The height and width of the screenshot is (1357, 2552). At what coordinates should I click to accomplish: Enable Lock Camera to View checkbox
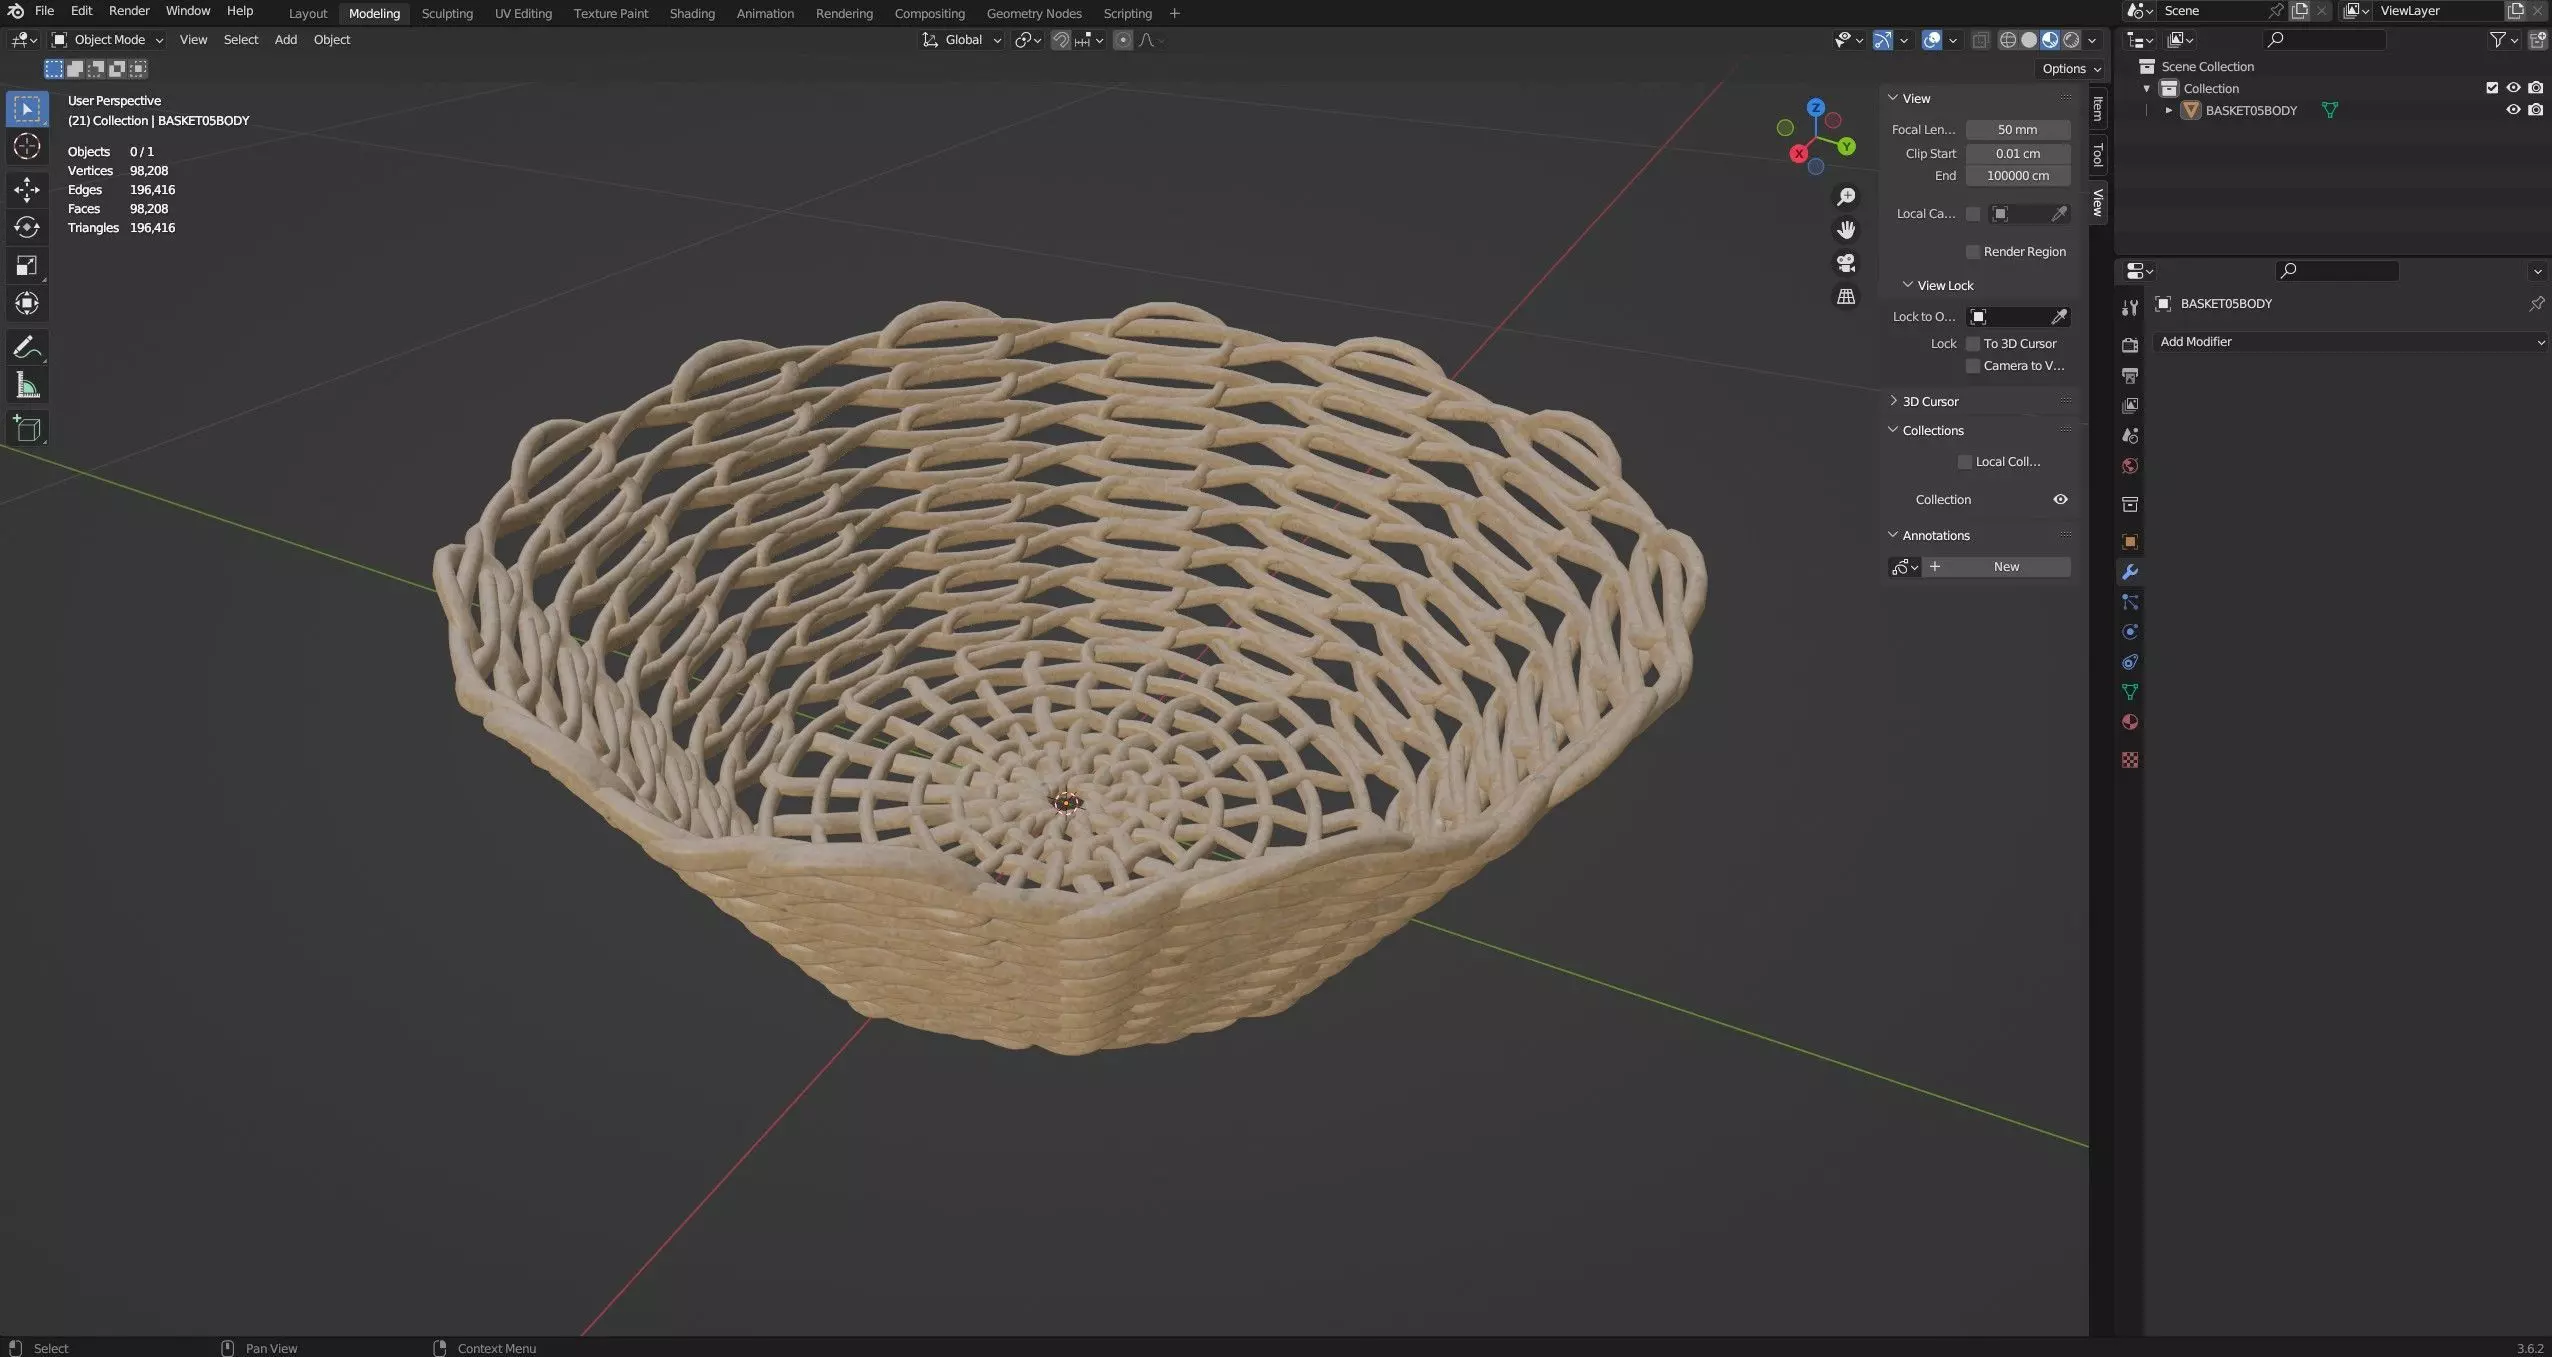tap(1973, 366)
